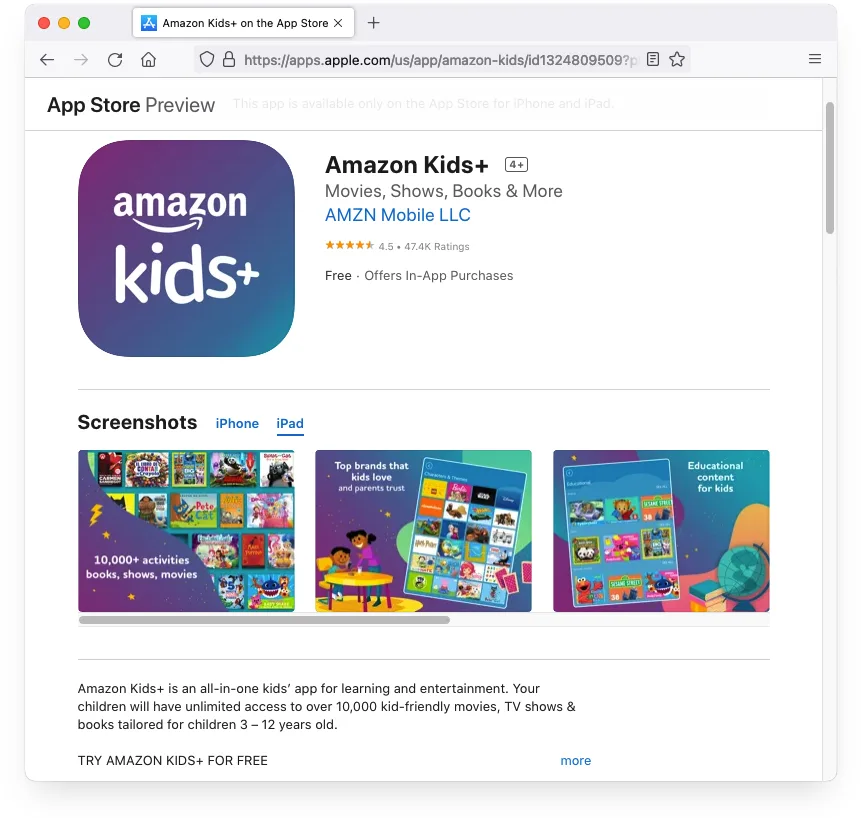Select the iPad screenshots tab
Image resolution: width=861 pixels, height=818 pixels.
click(x=290, y=423)
